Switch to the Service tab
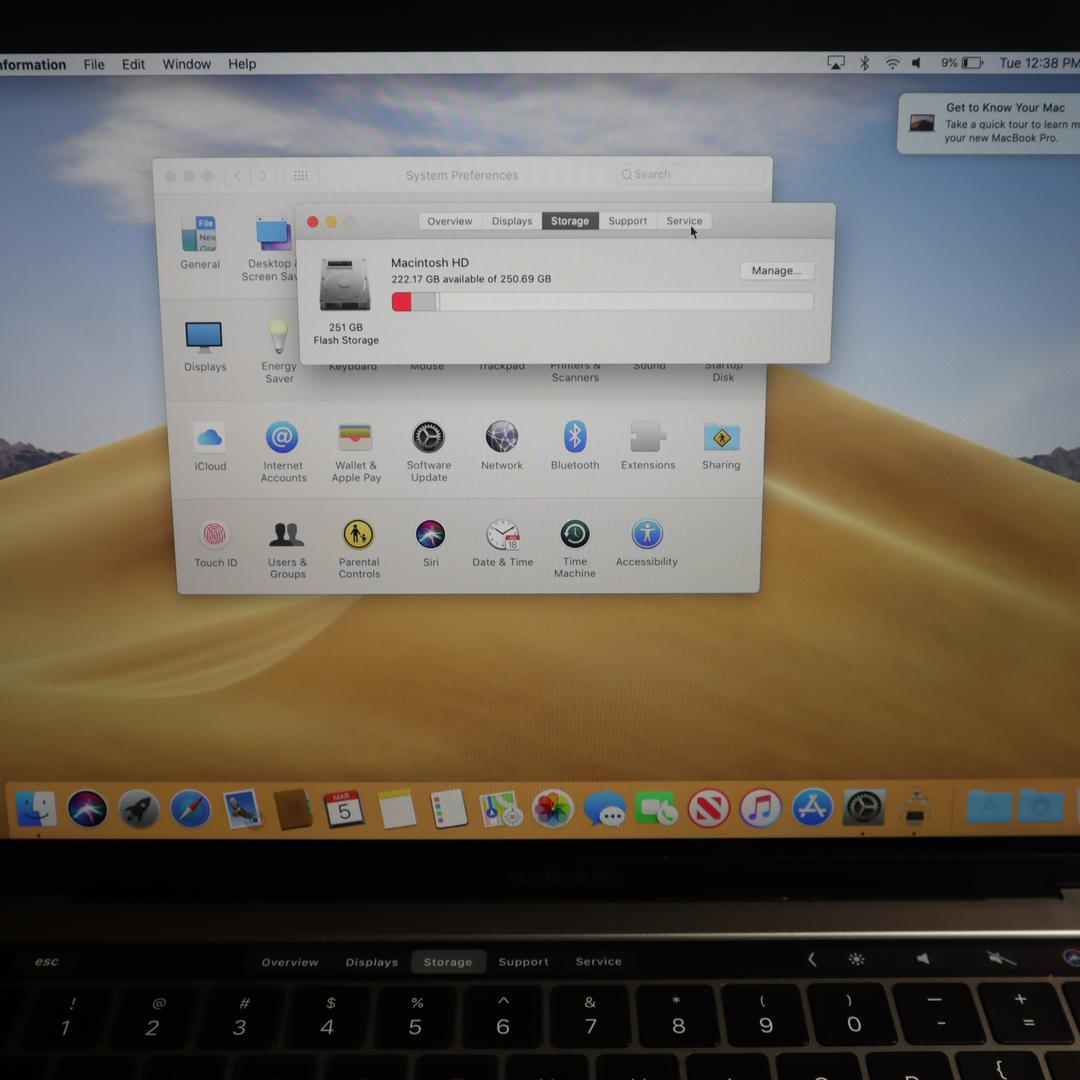This screenshot has height=1080, width=1080. pos(684,221)
